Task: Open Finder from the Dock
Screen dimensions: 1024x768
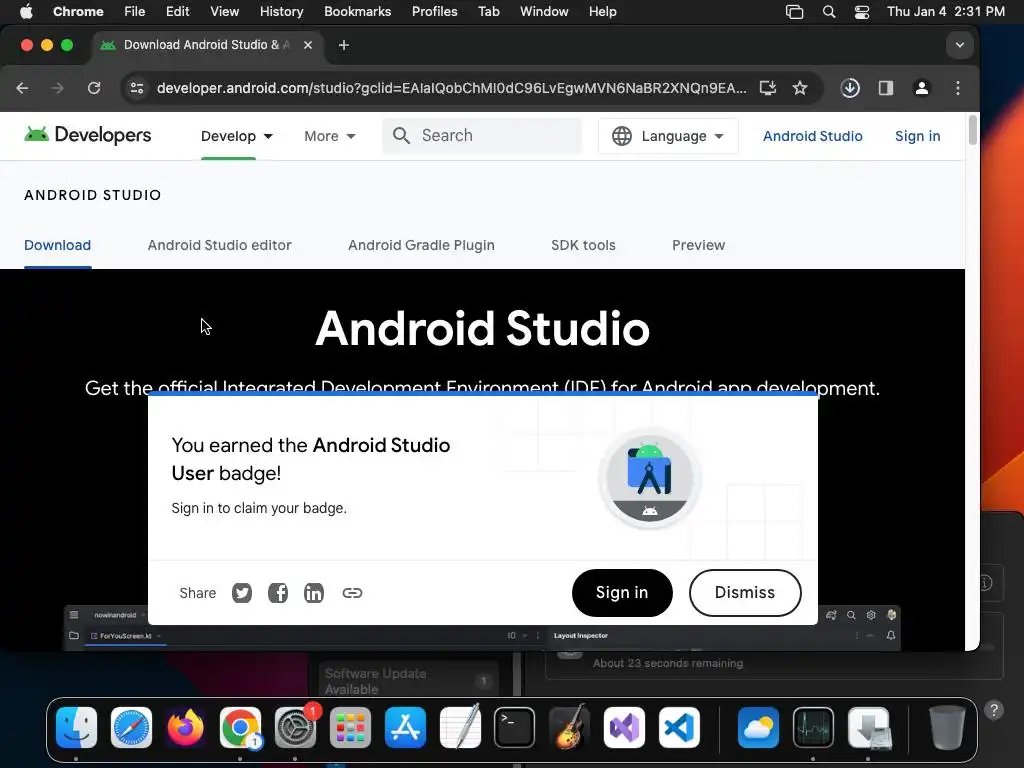Action: pyautogui.click(x=76, y=727)
